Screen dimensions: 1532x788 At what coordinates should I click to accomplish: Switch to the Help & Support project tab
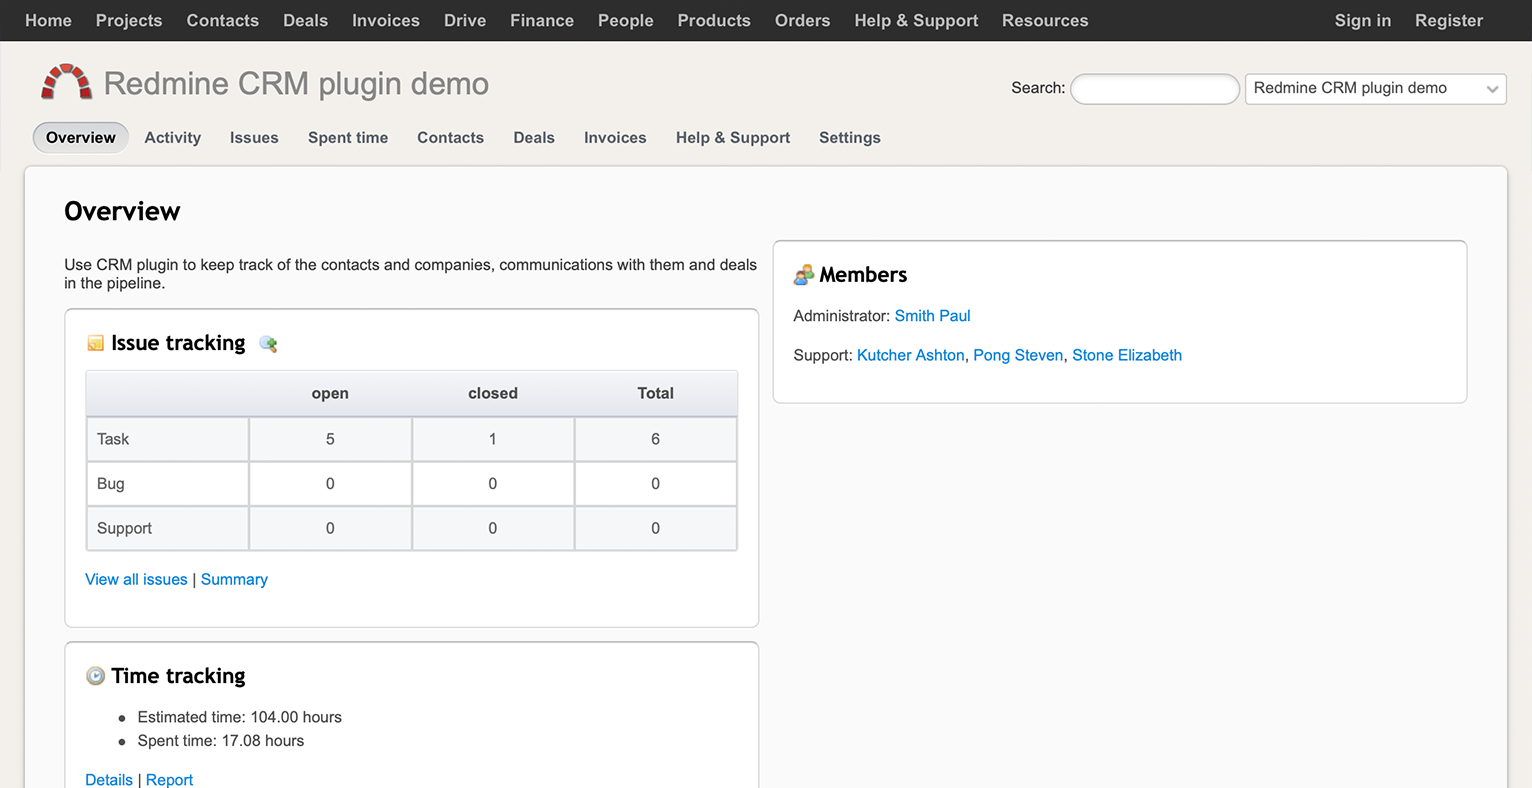coord(733,138)
